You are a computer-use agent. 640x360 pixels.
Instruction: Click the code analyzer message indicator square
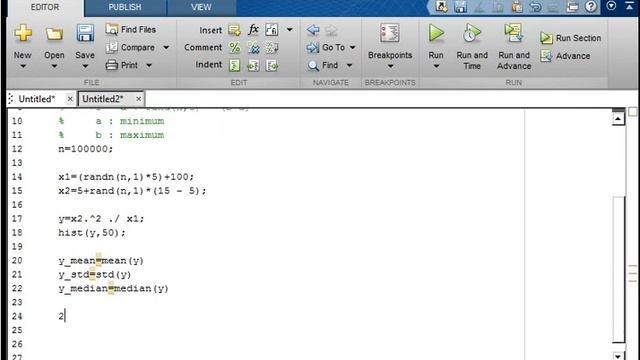pos(633,111)
